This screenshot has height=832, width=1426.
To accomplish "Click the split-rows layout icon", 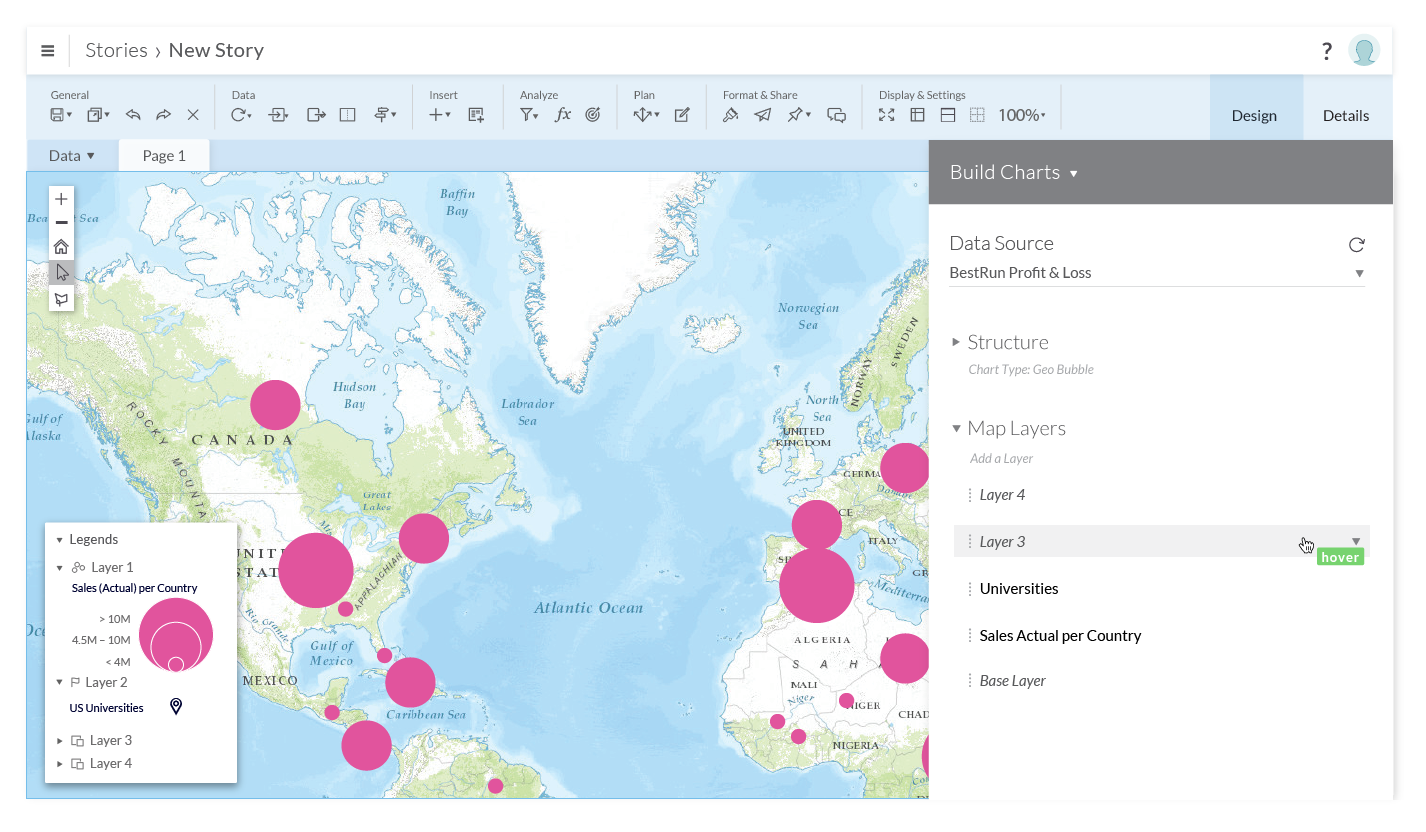I will pyautogui.click(x=948, y=115).
